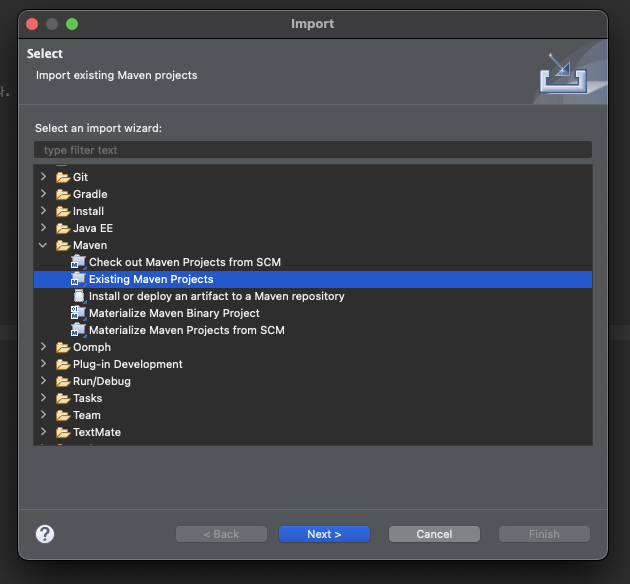Select the Oomph label
Image resolution: width=630 pixels, height=584 pixels.
pos(92,347)
